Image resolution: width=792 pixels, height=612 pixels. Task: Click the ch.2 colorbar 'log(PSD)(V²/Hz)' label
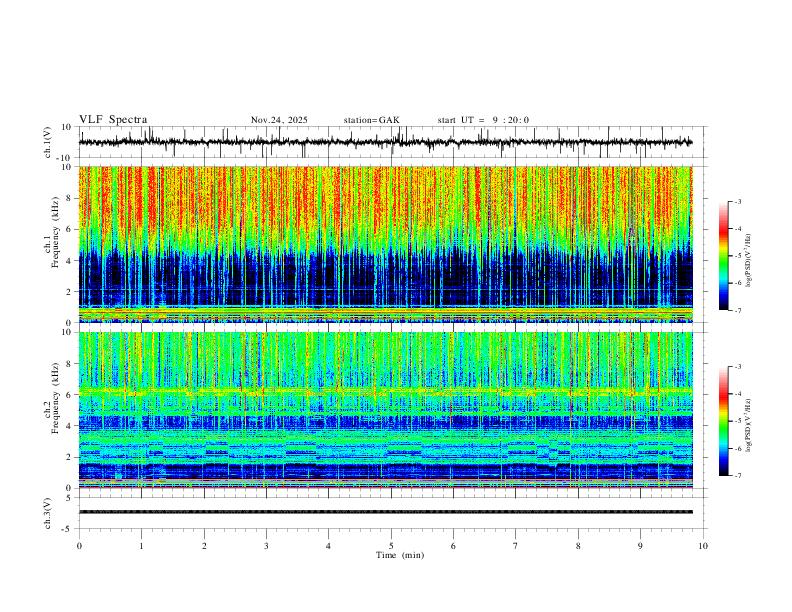(749, 425)
